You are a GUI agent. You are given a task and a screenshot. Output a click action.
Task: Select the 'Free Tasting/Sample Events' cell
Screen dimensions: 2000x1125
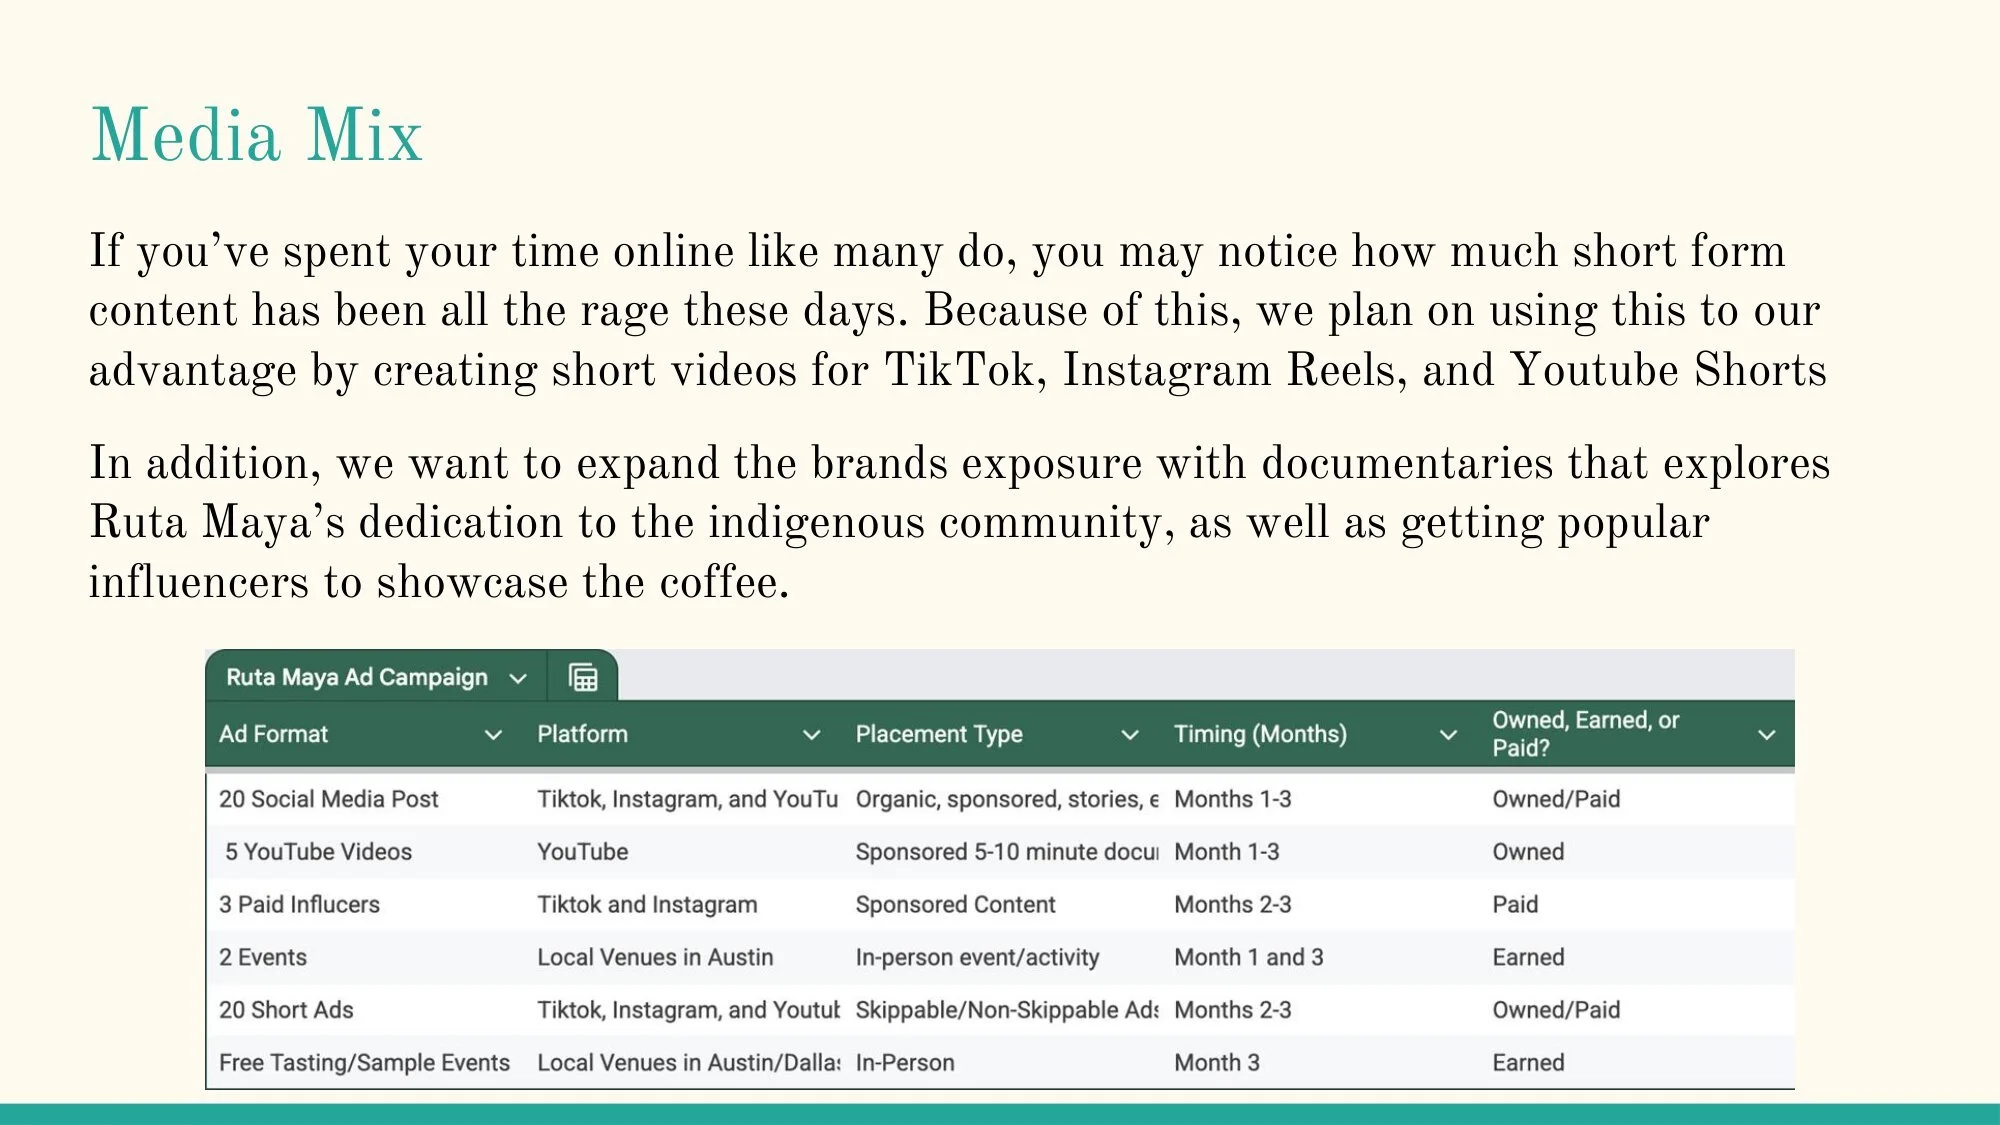[x=364, y=1063]
